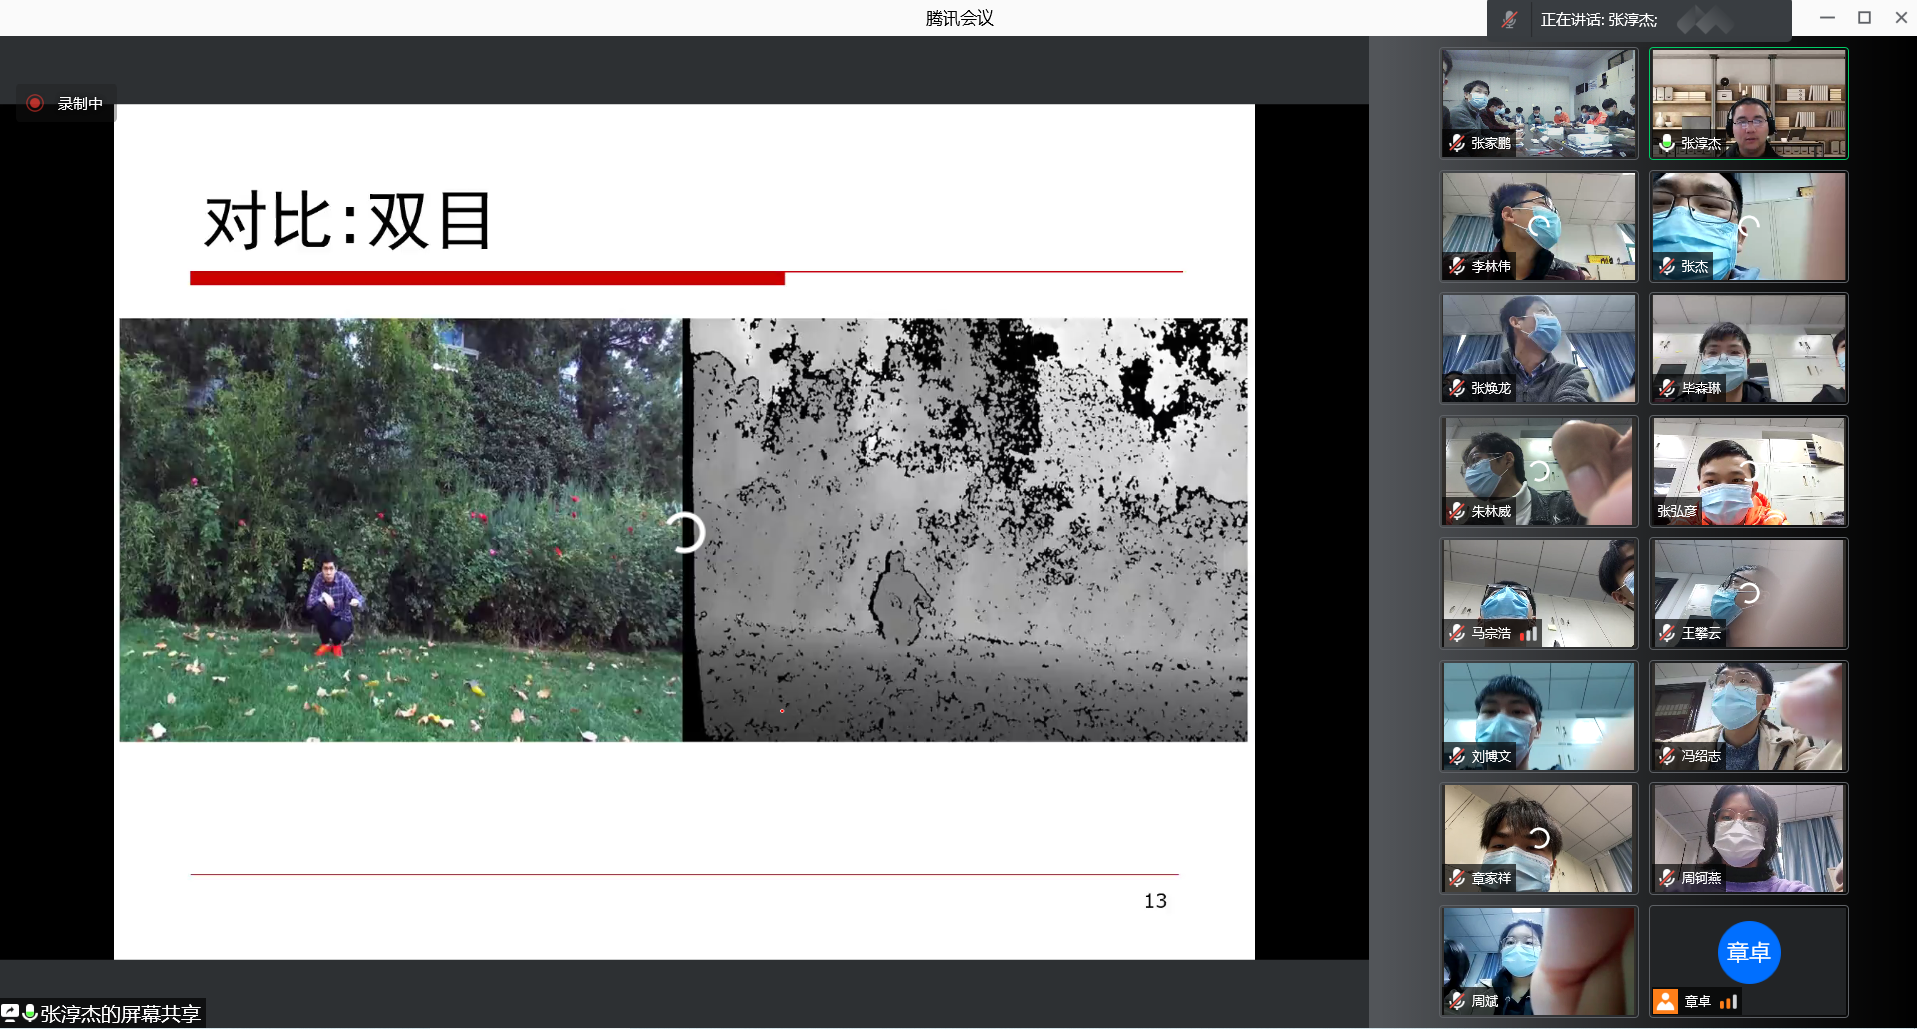The width and height of the screenshot is (1917, 1029).
Task: Click the screen share icon at bottom-left
Action: (10, 1013)
